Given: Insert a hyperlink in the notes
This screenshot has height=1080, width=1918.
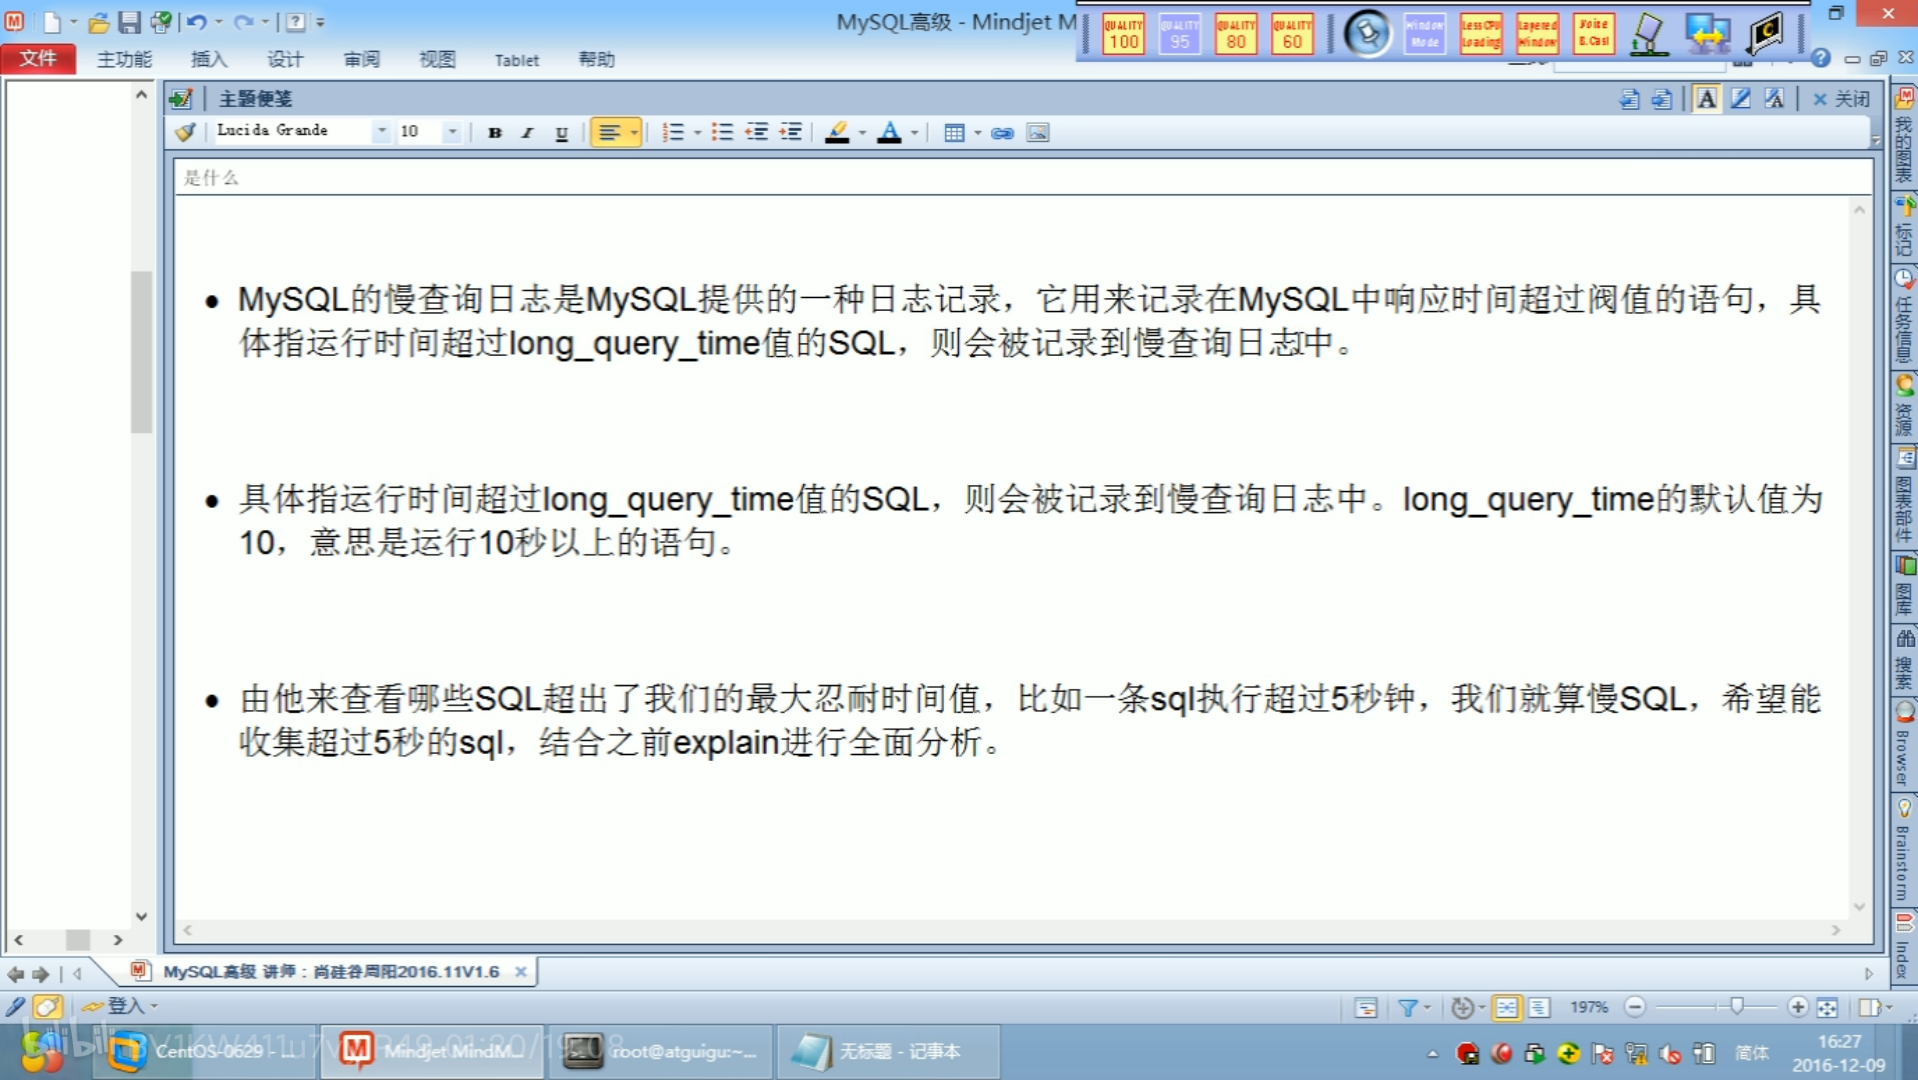Looking at the screenshot, I should (1002, 132).
